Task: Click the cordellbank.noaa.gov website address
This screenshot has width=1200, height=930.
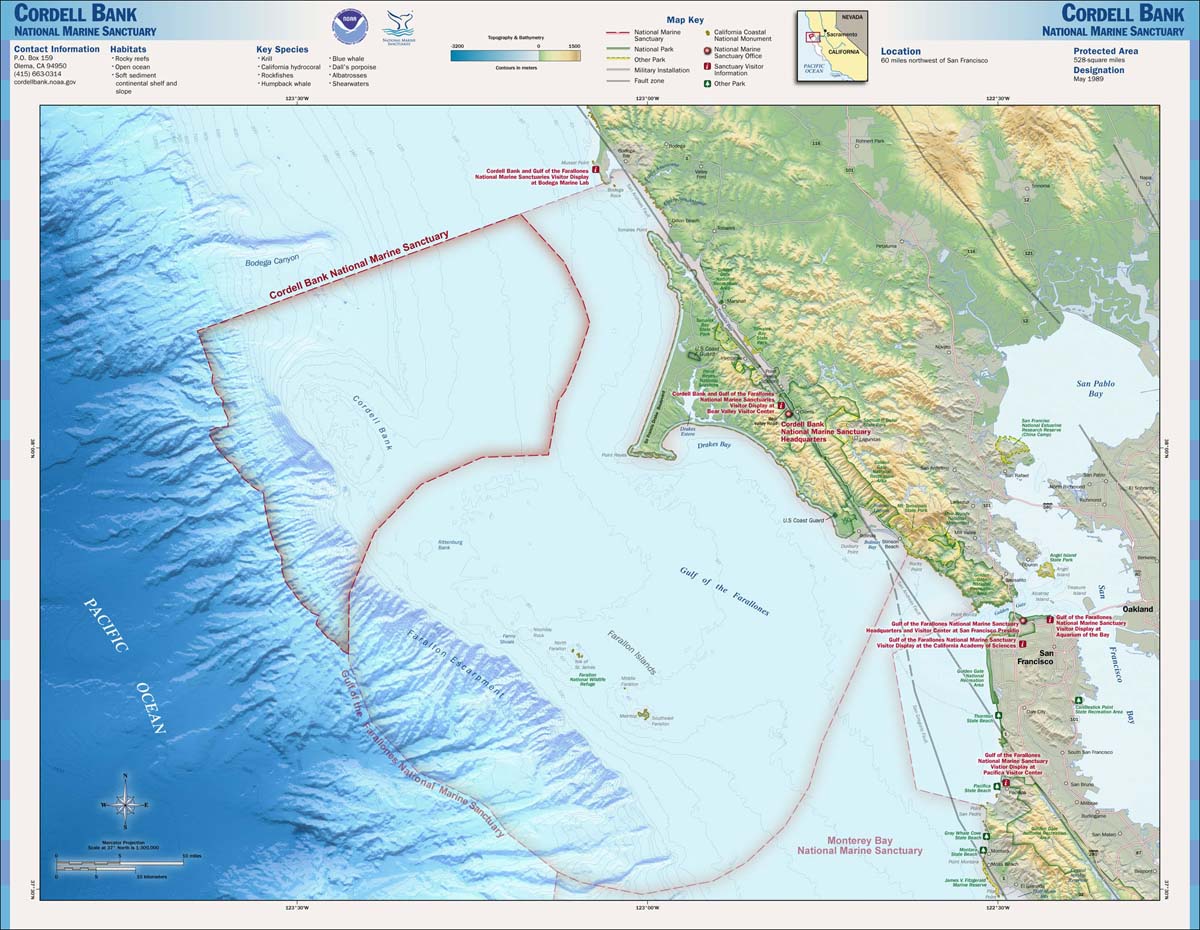Action: point(45,81)
